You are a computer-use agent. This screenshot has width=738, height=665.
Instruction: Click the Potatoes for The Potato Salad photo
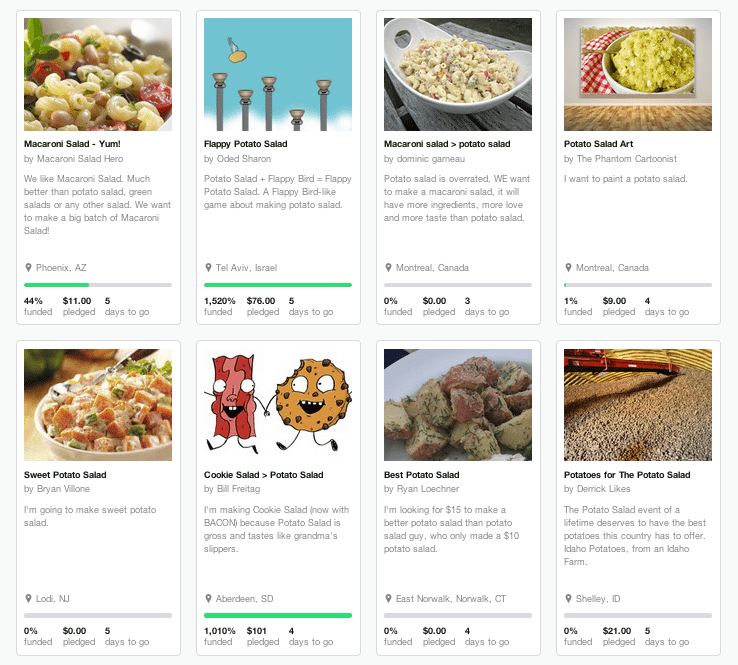coord(638,405)
